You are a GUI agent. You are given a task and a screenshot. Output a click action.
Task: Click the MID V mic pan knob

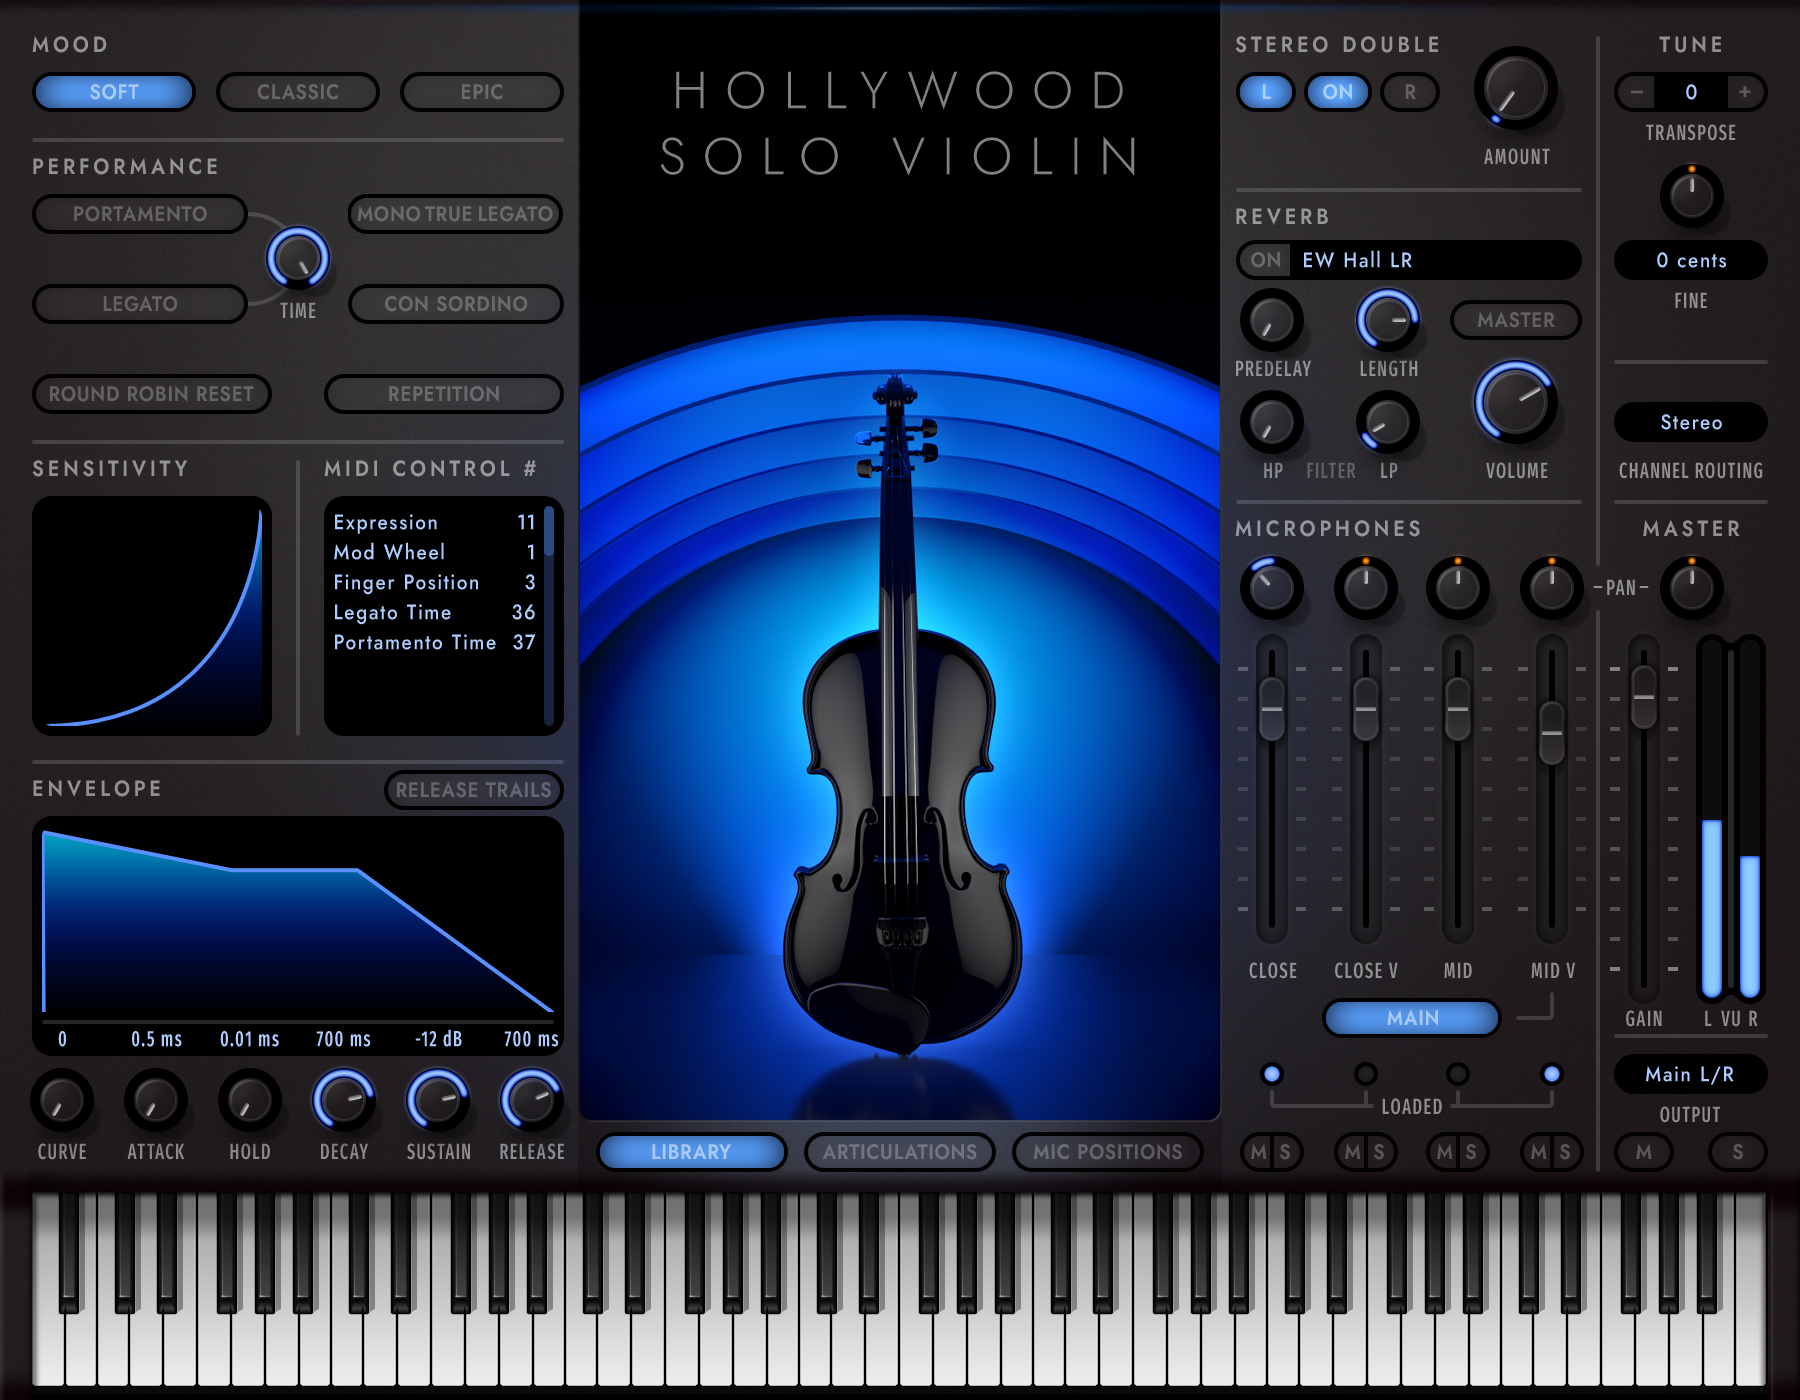[x=1552, y=587]
